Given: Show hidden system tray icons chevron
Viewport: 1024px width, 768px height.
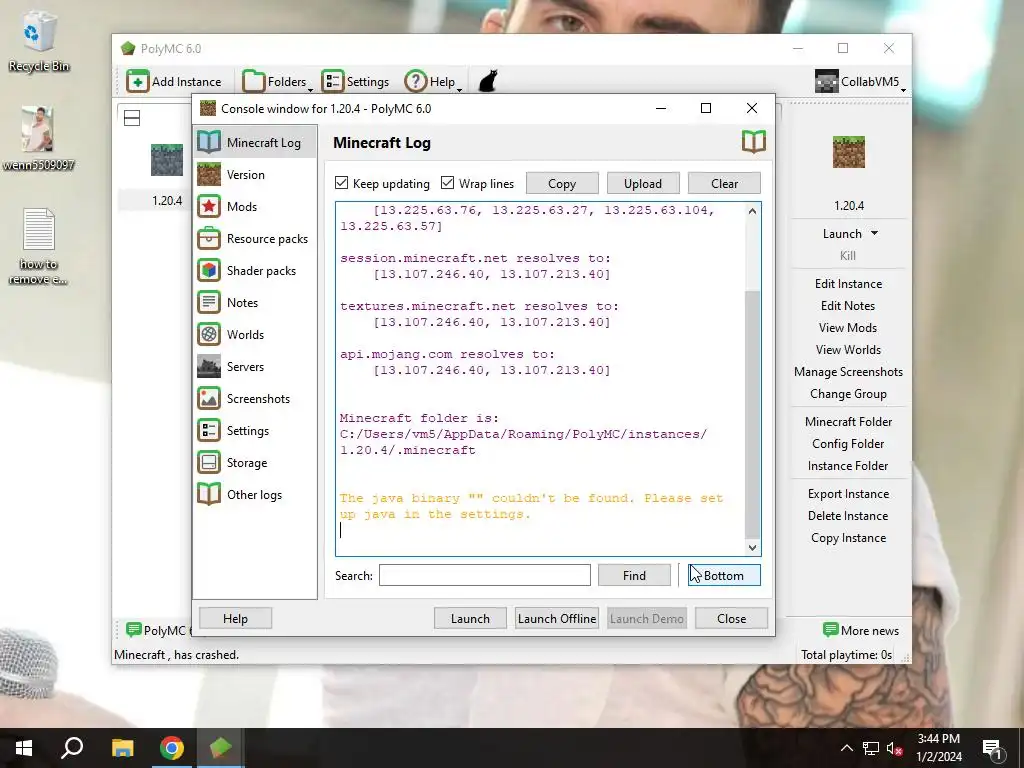Looking at the screenshot, I should click(x=846, y=748).
